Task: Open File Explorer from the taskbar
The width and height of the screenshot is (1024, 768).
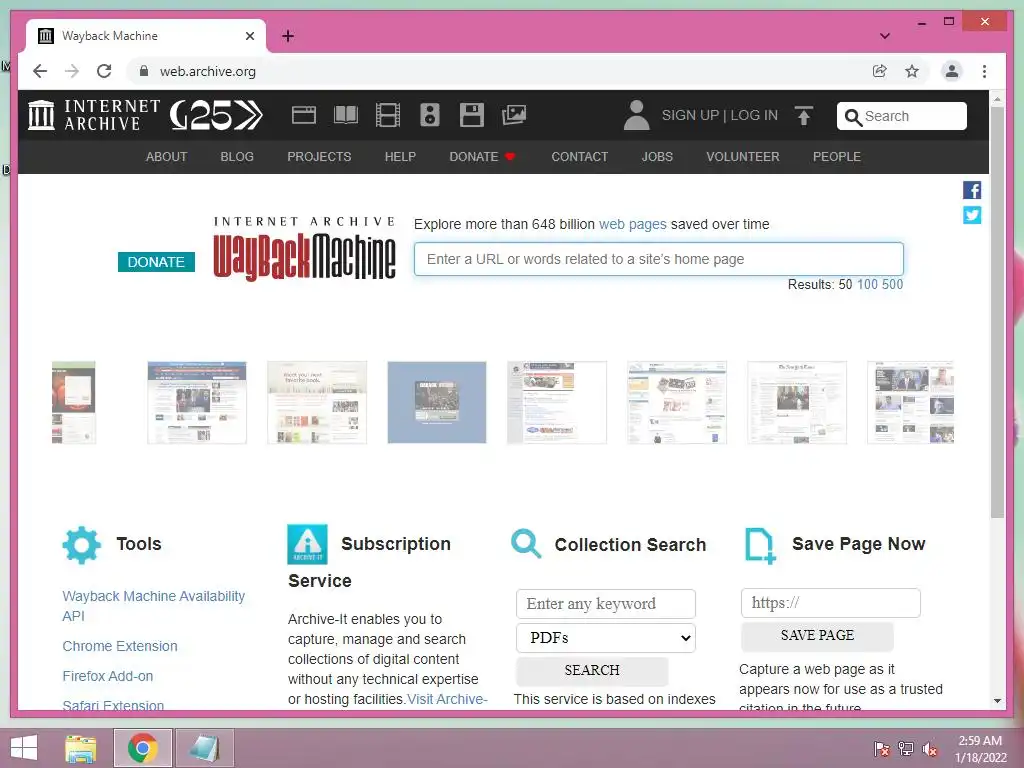Action: point(80,748)
